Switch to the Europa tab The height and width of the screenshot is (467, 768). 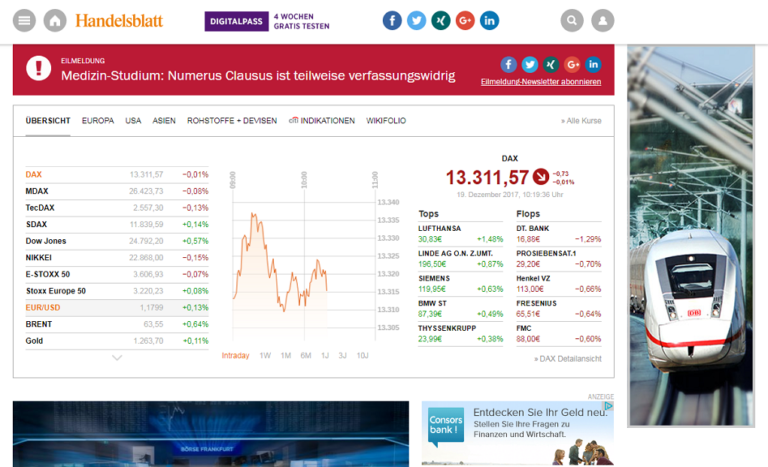[98, 121]
